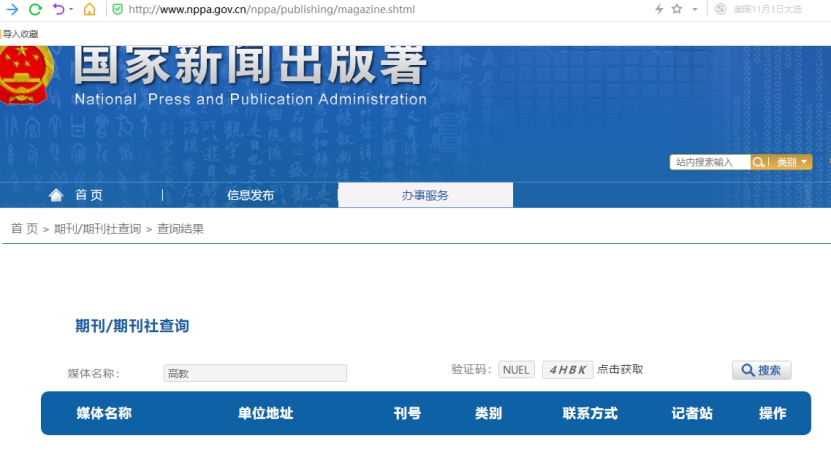Click the purple undo back icon
This screenshot has width=831, height=450.
[58, 9]
